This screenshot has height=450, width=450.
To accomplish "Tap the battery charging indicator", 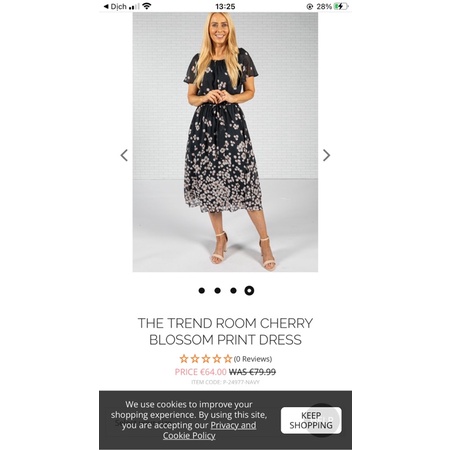I will [x=341, y=6].
